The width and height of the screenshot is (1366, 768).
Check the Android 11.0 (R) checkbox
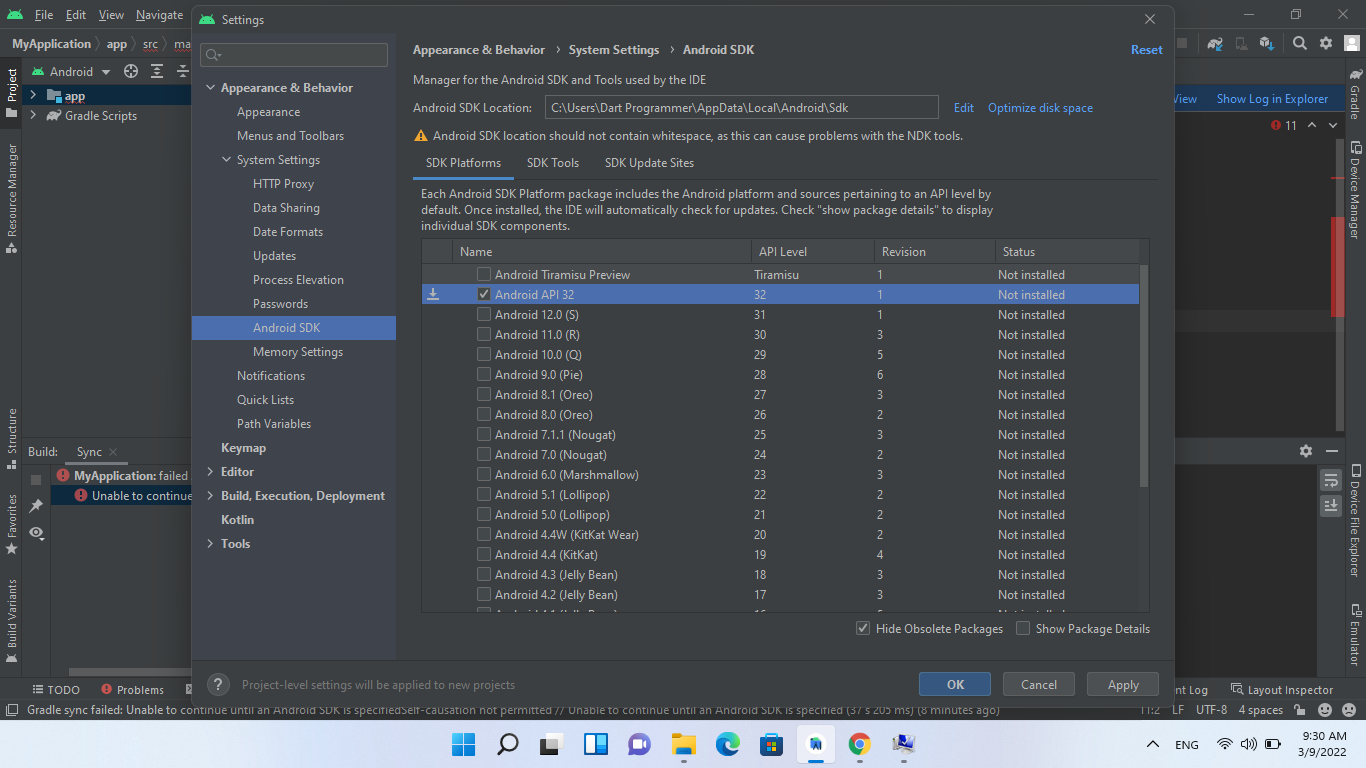tap(484, 334)
